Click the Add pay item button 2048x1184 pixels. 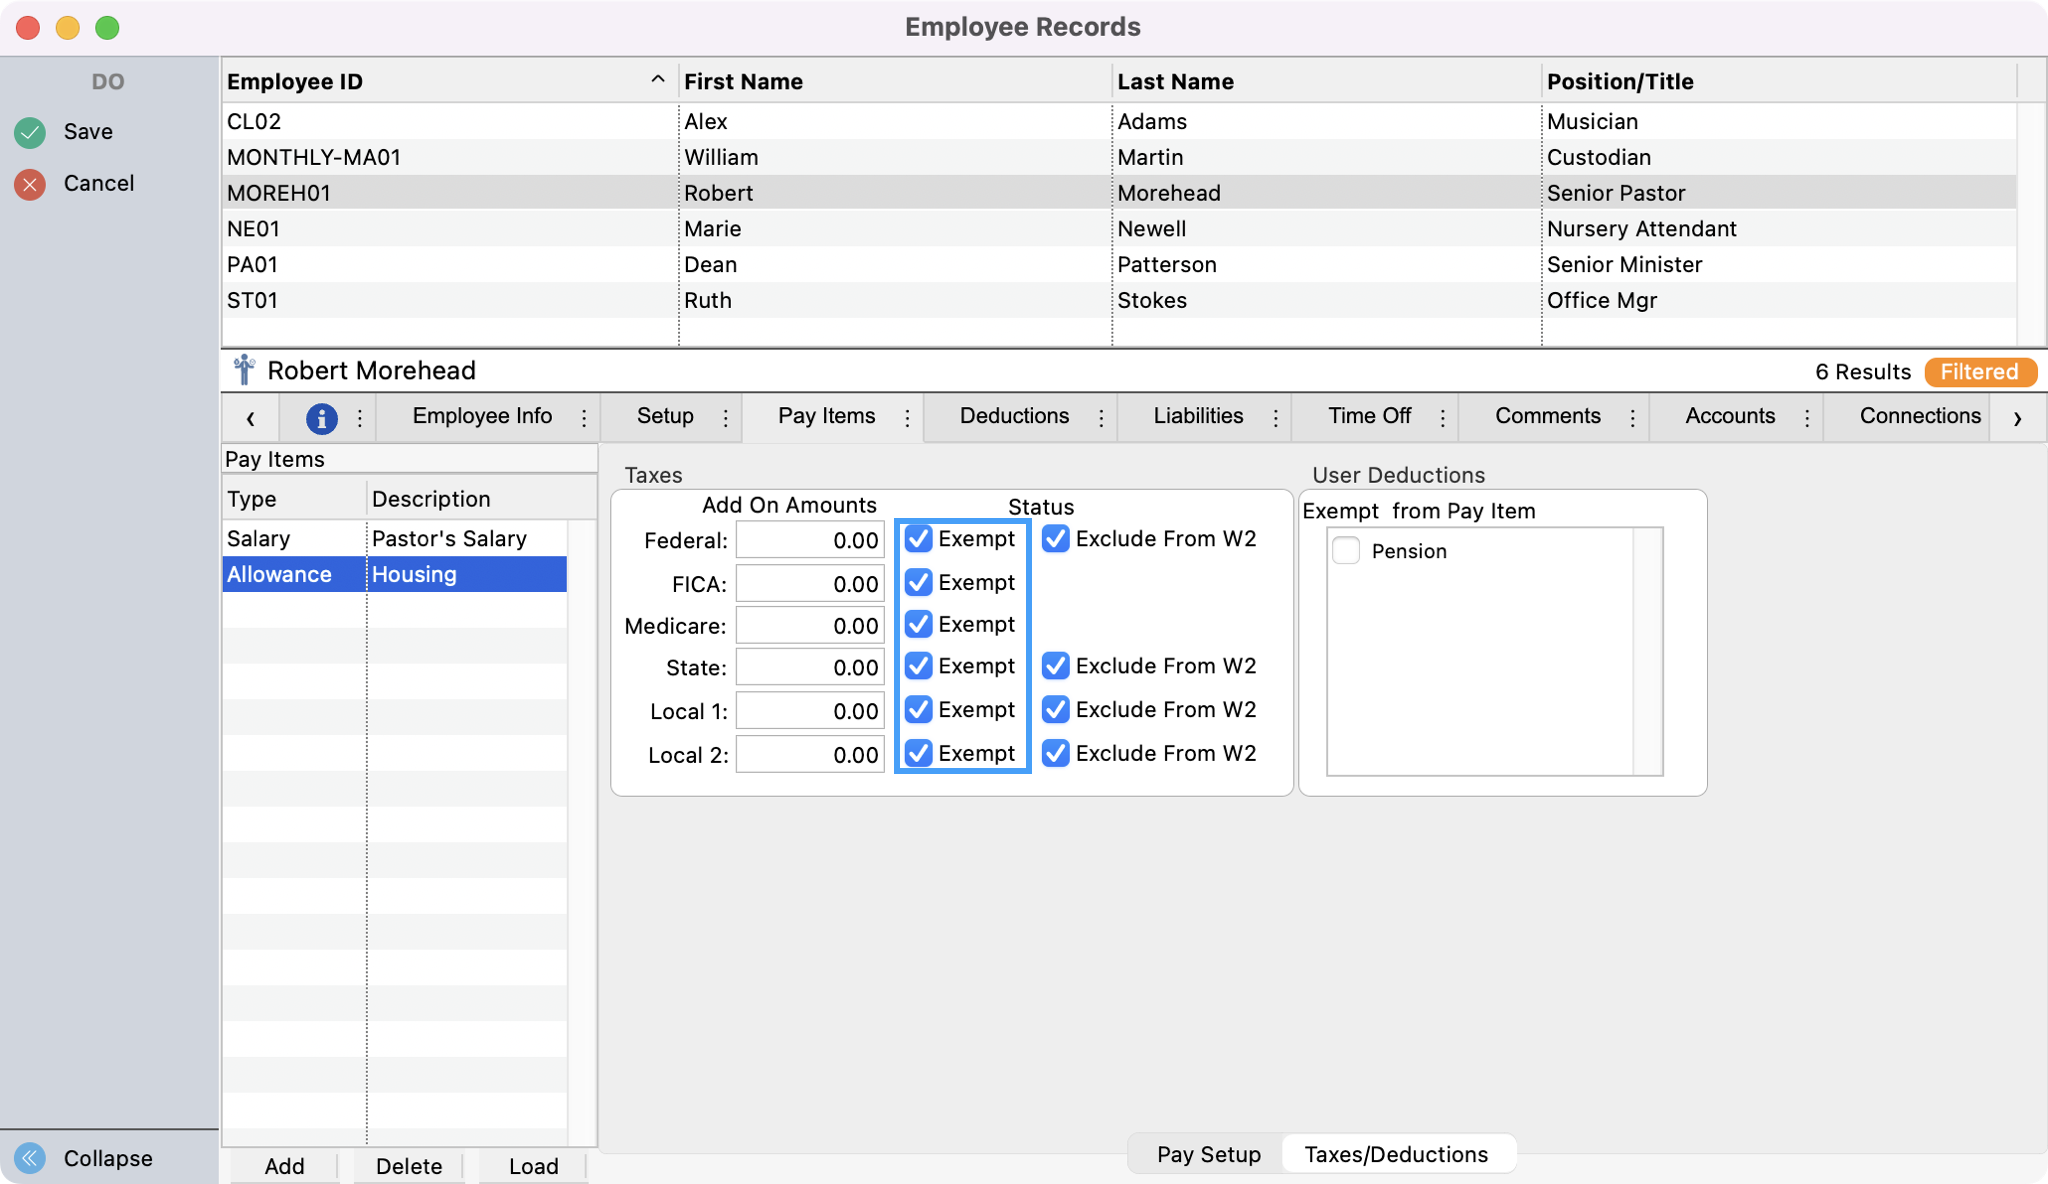pos(284,1166)
